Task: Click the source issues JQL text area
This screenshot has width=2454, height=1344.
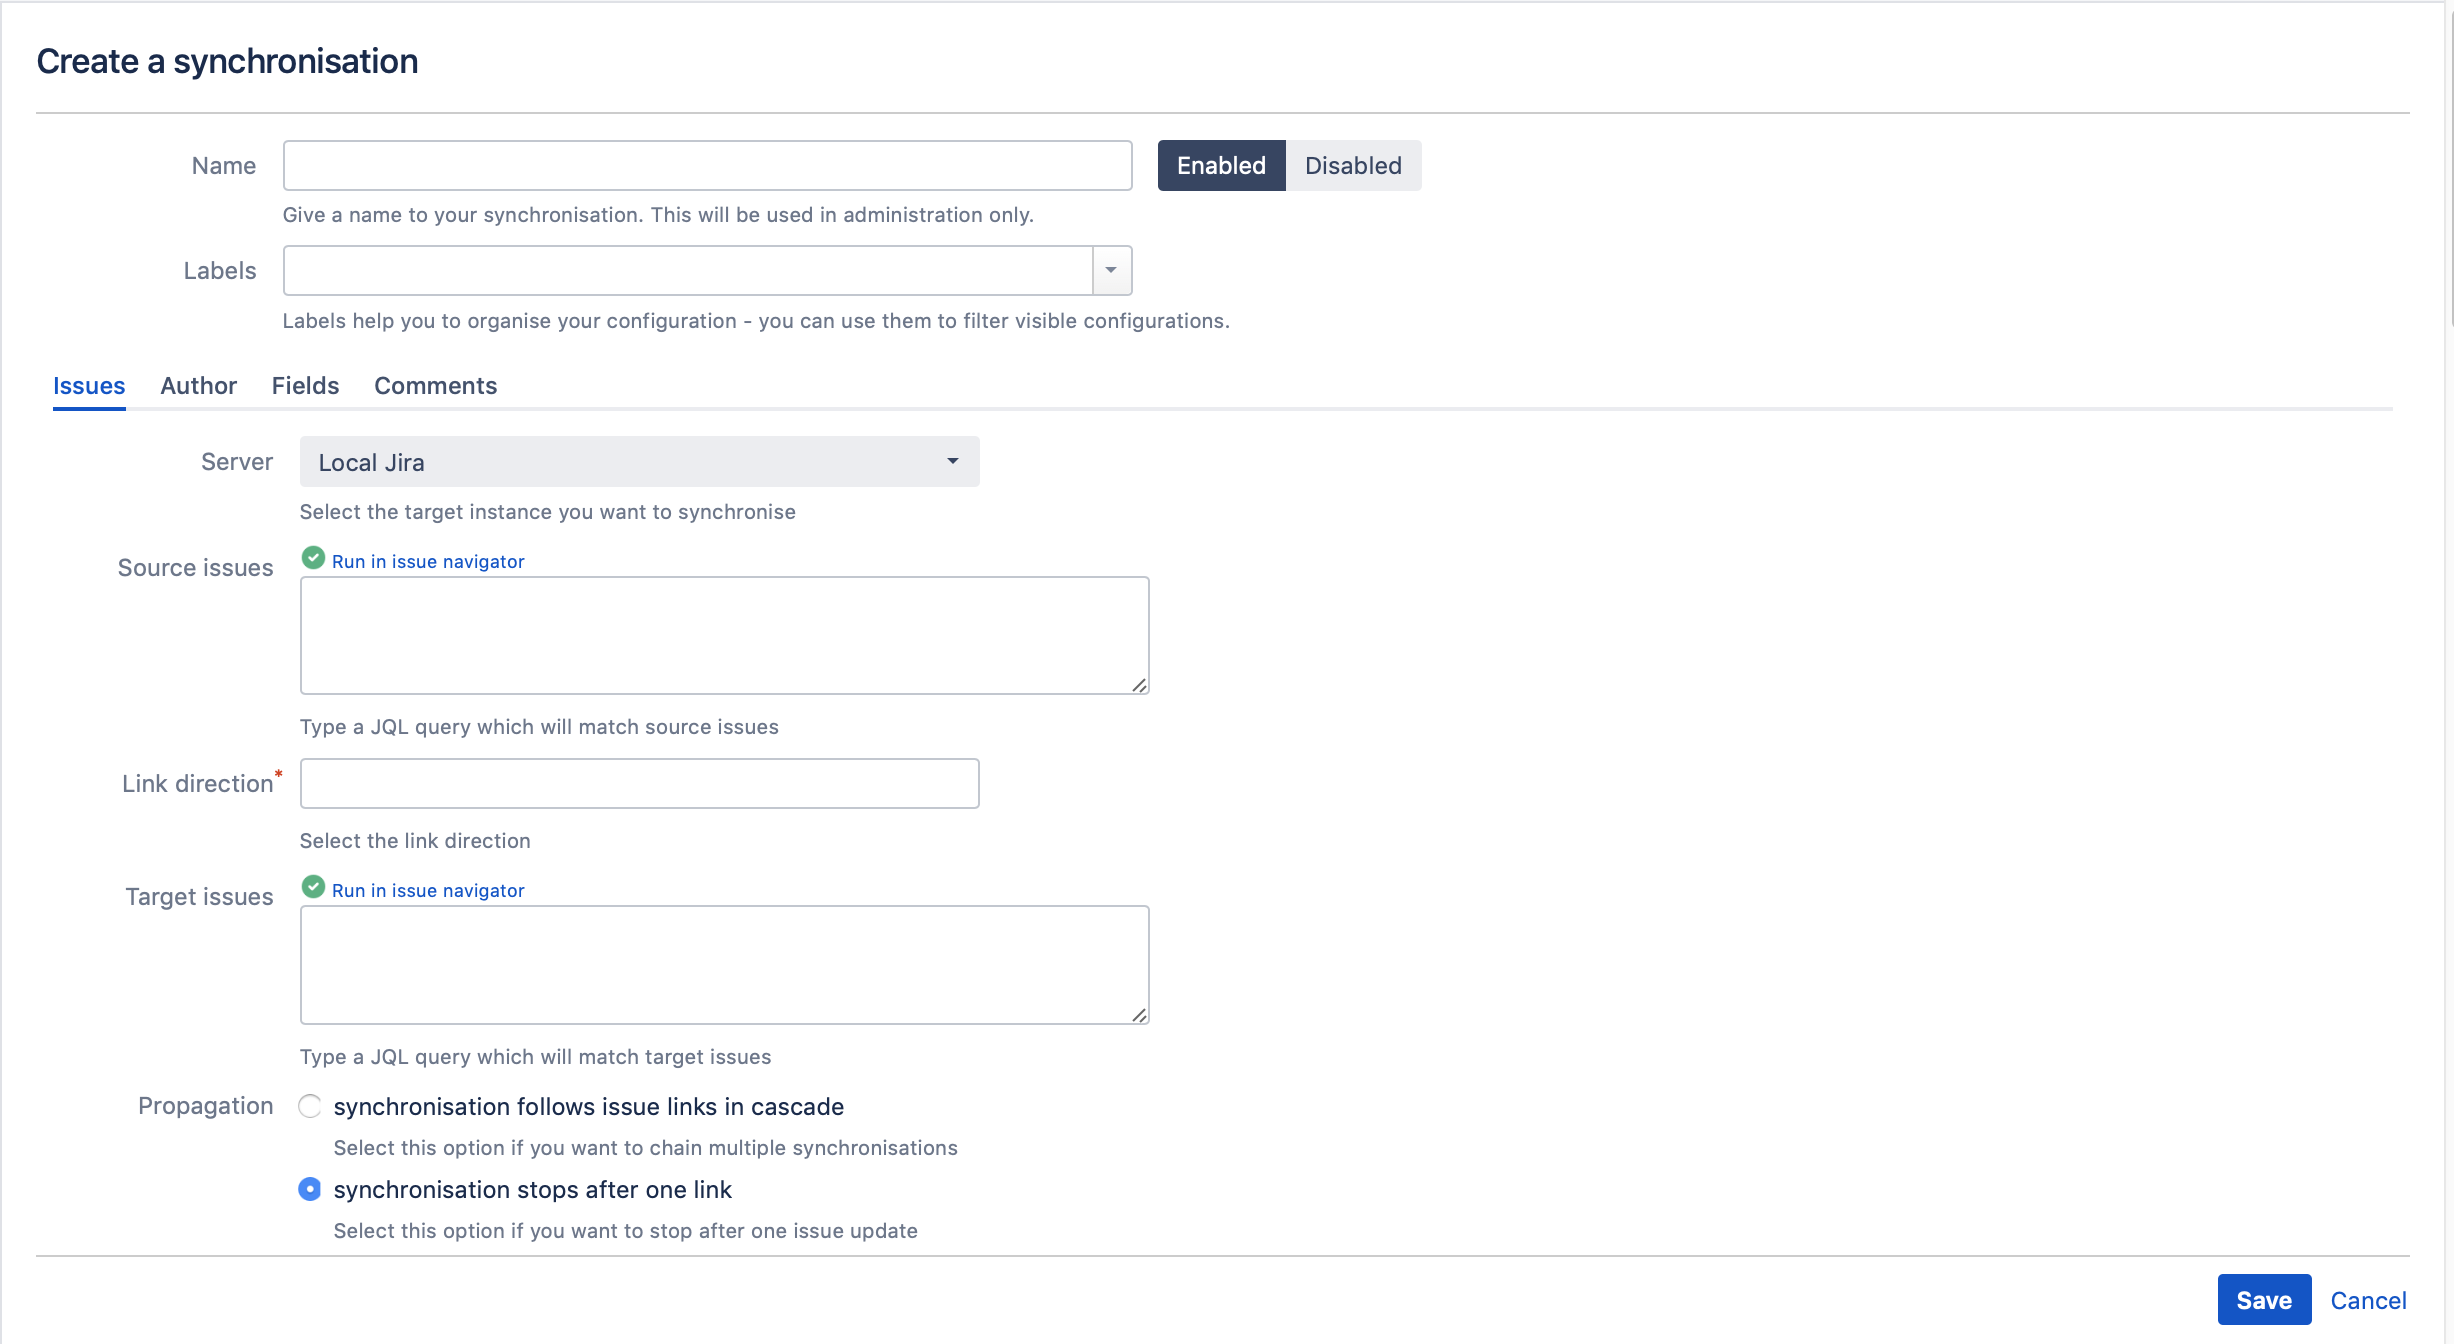Action: pyautogui.click(x=723, y=634)
